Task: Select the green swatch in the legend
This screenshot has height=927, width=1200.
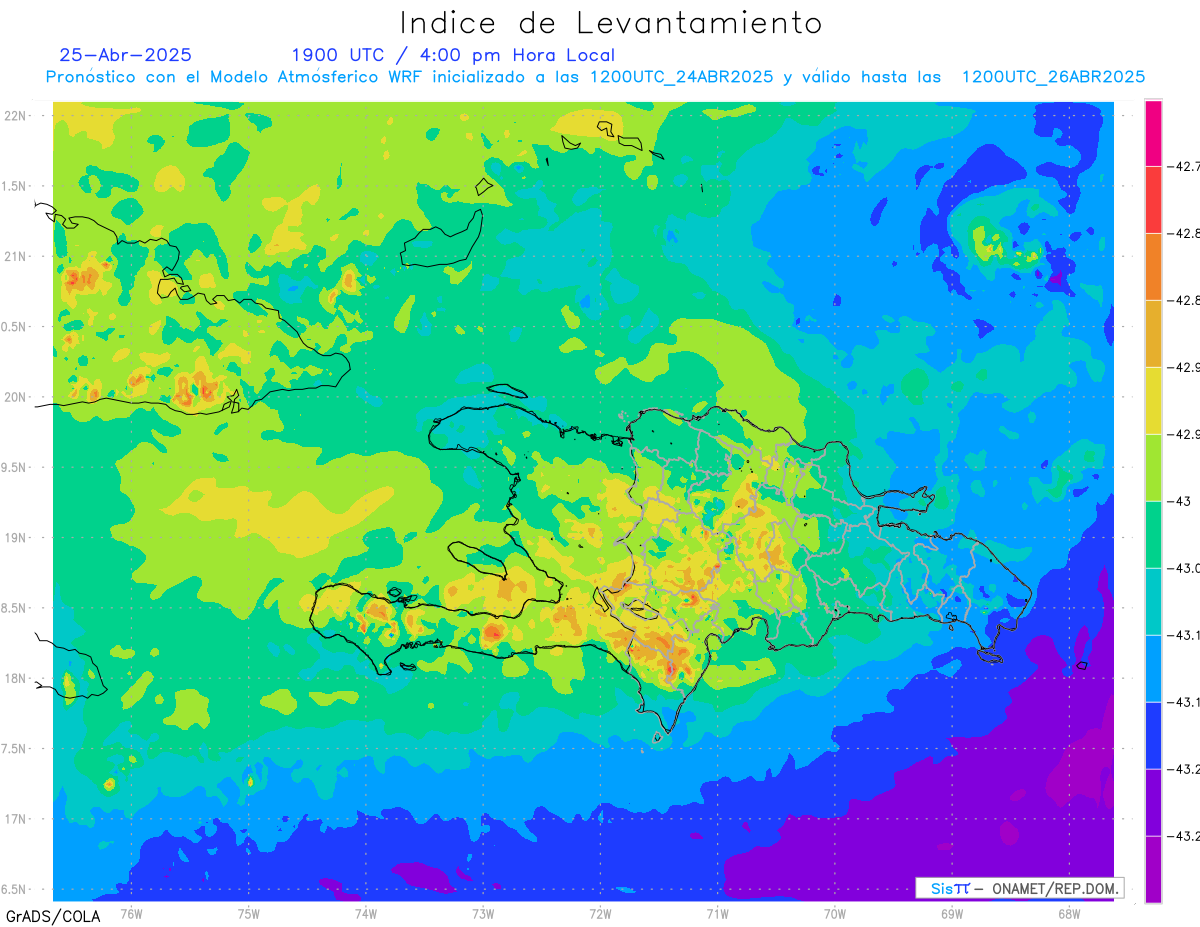Action: (1153, 535)
